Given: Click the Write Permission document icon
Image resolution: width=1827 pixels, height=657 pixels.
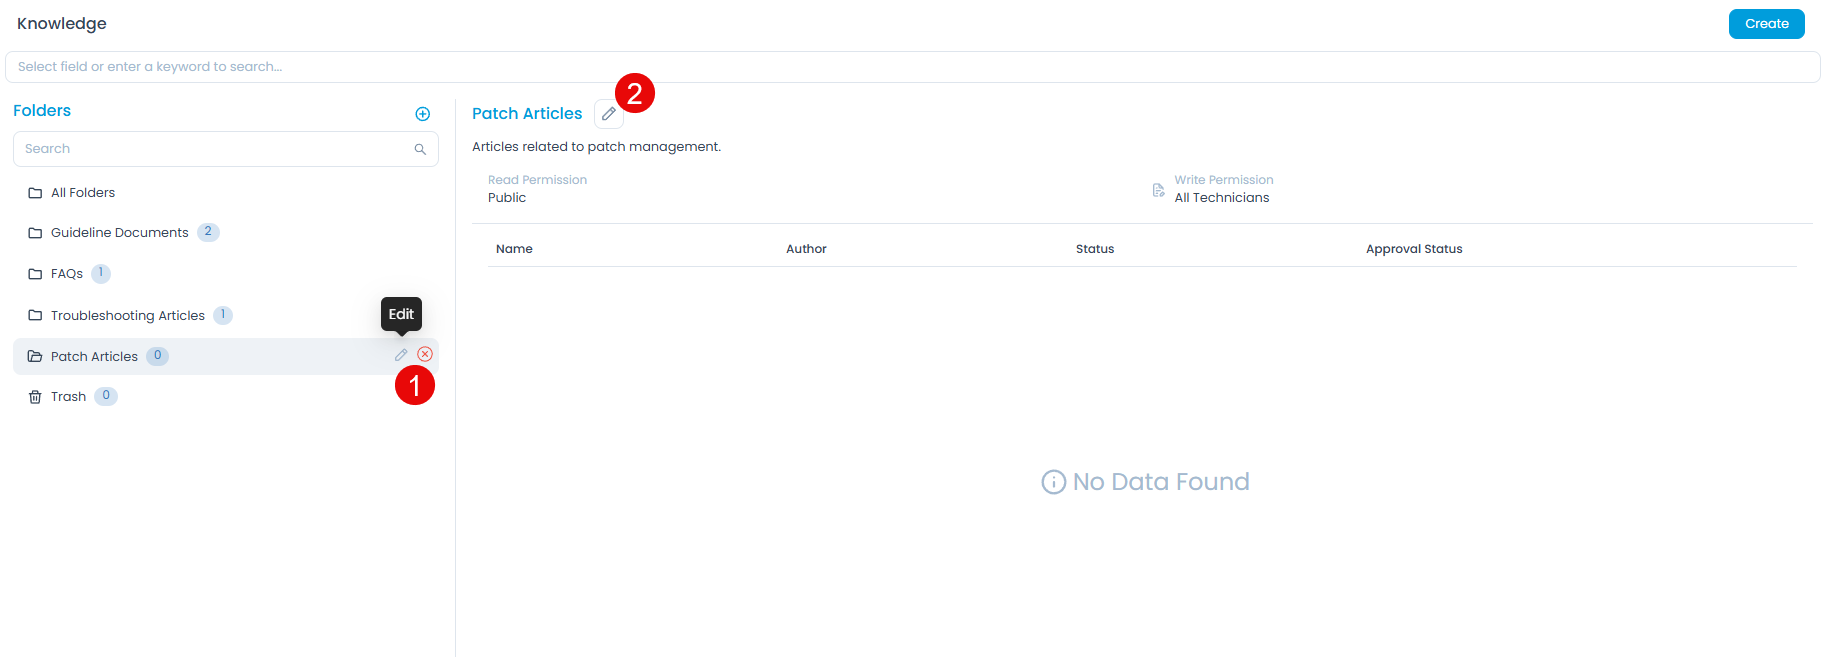Looking at the screenshot, I should (x=1158, y=190).
